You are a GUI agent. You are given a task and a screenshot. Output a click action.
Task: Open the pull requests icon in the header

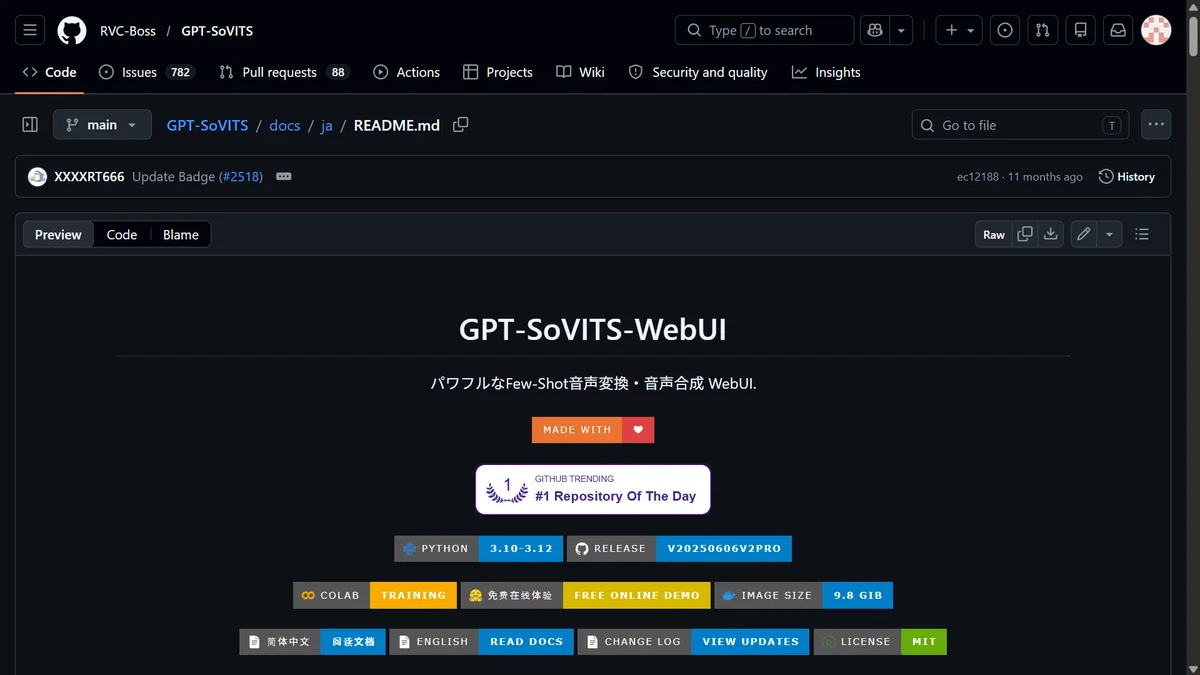tap(1042, 30)
